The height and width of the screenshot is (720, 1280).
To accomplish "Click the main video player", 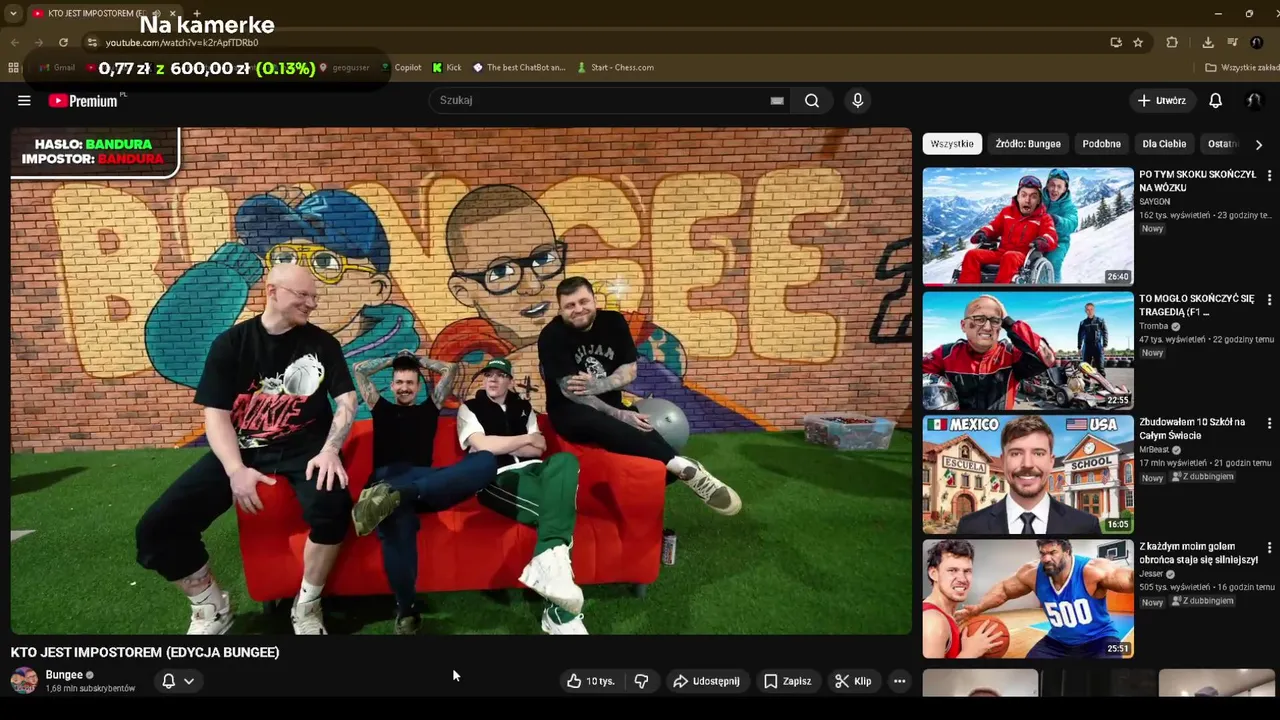I will 461,381.
